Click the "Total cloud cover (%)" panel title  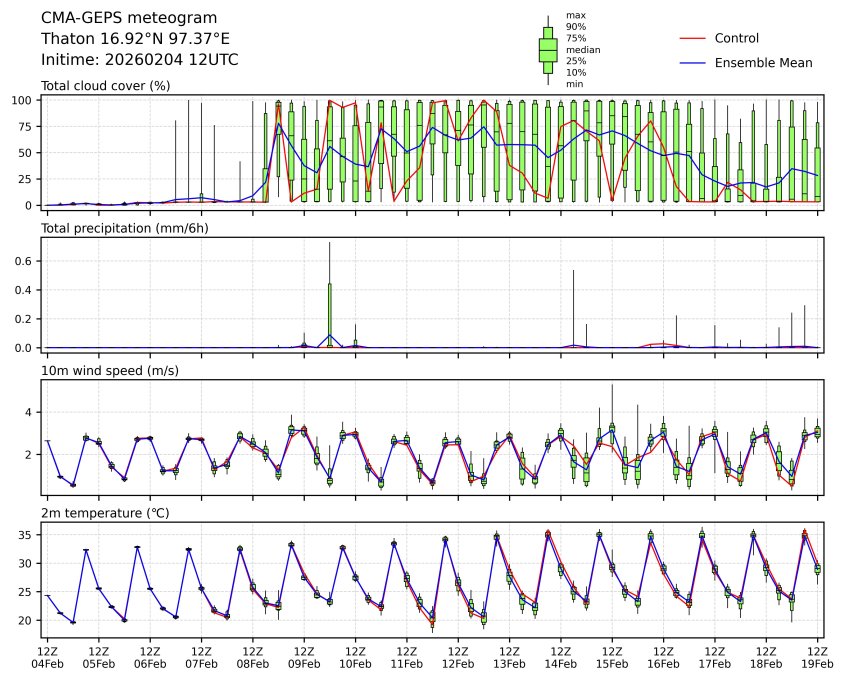click(105, 86)
